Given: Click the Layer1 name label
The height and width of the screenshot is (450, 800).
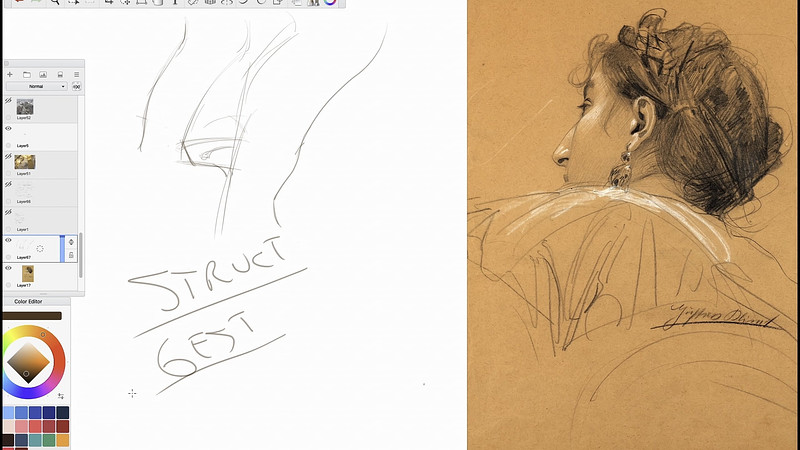Looking at the screenshot, I should click(x=22, y=230).
